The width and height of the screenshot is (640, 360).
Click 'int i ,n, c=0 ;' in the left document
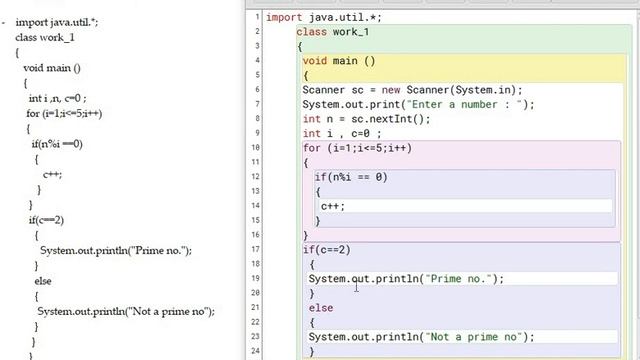[x=58, y=98]
